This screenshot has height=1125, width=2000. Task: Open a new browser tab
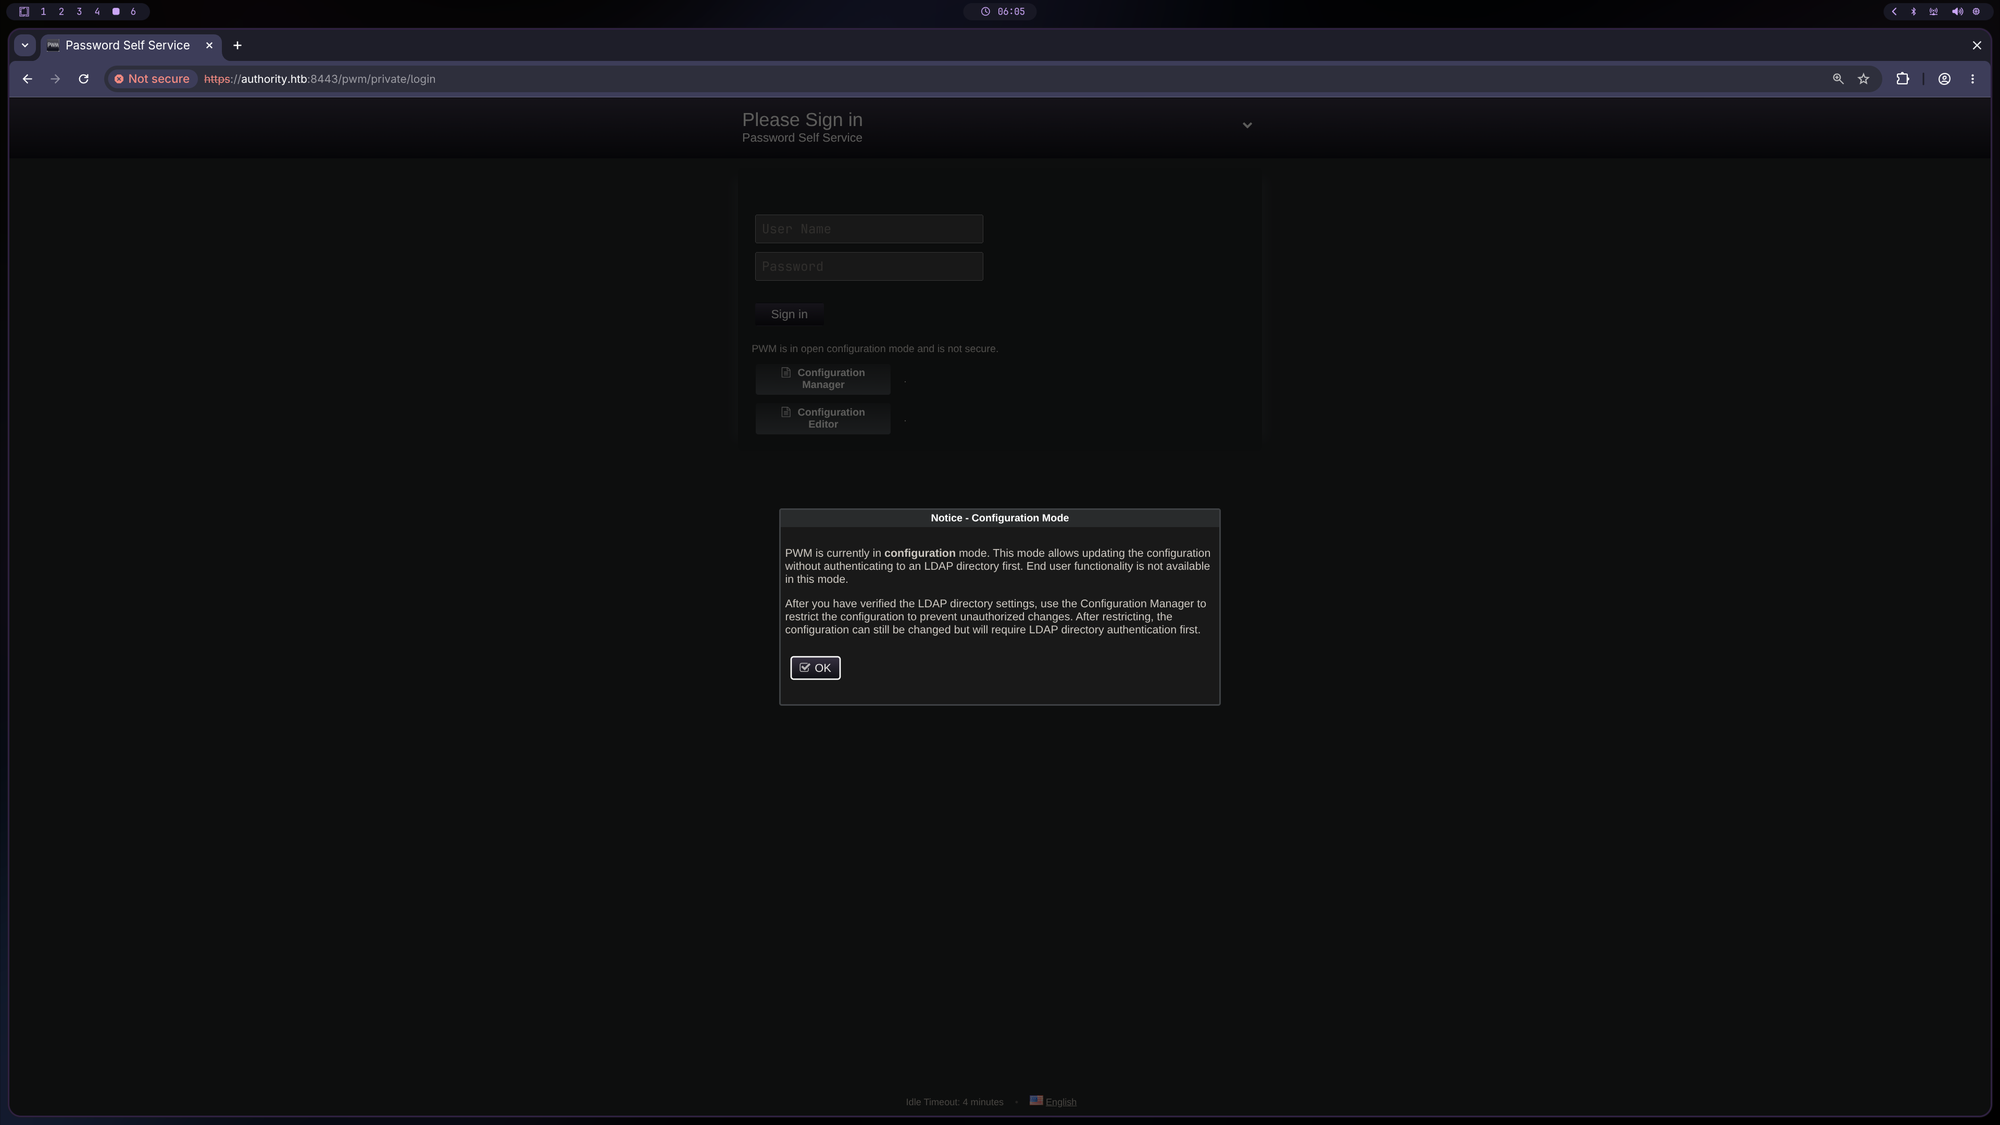tap(237, 45)
